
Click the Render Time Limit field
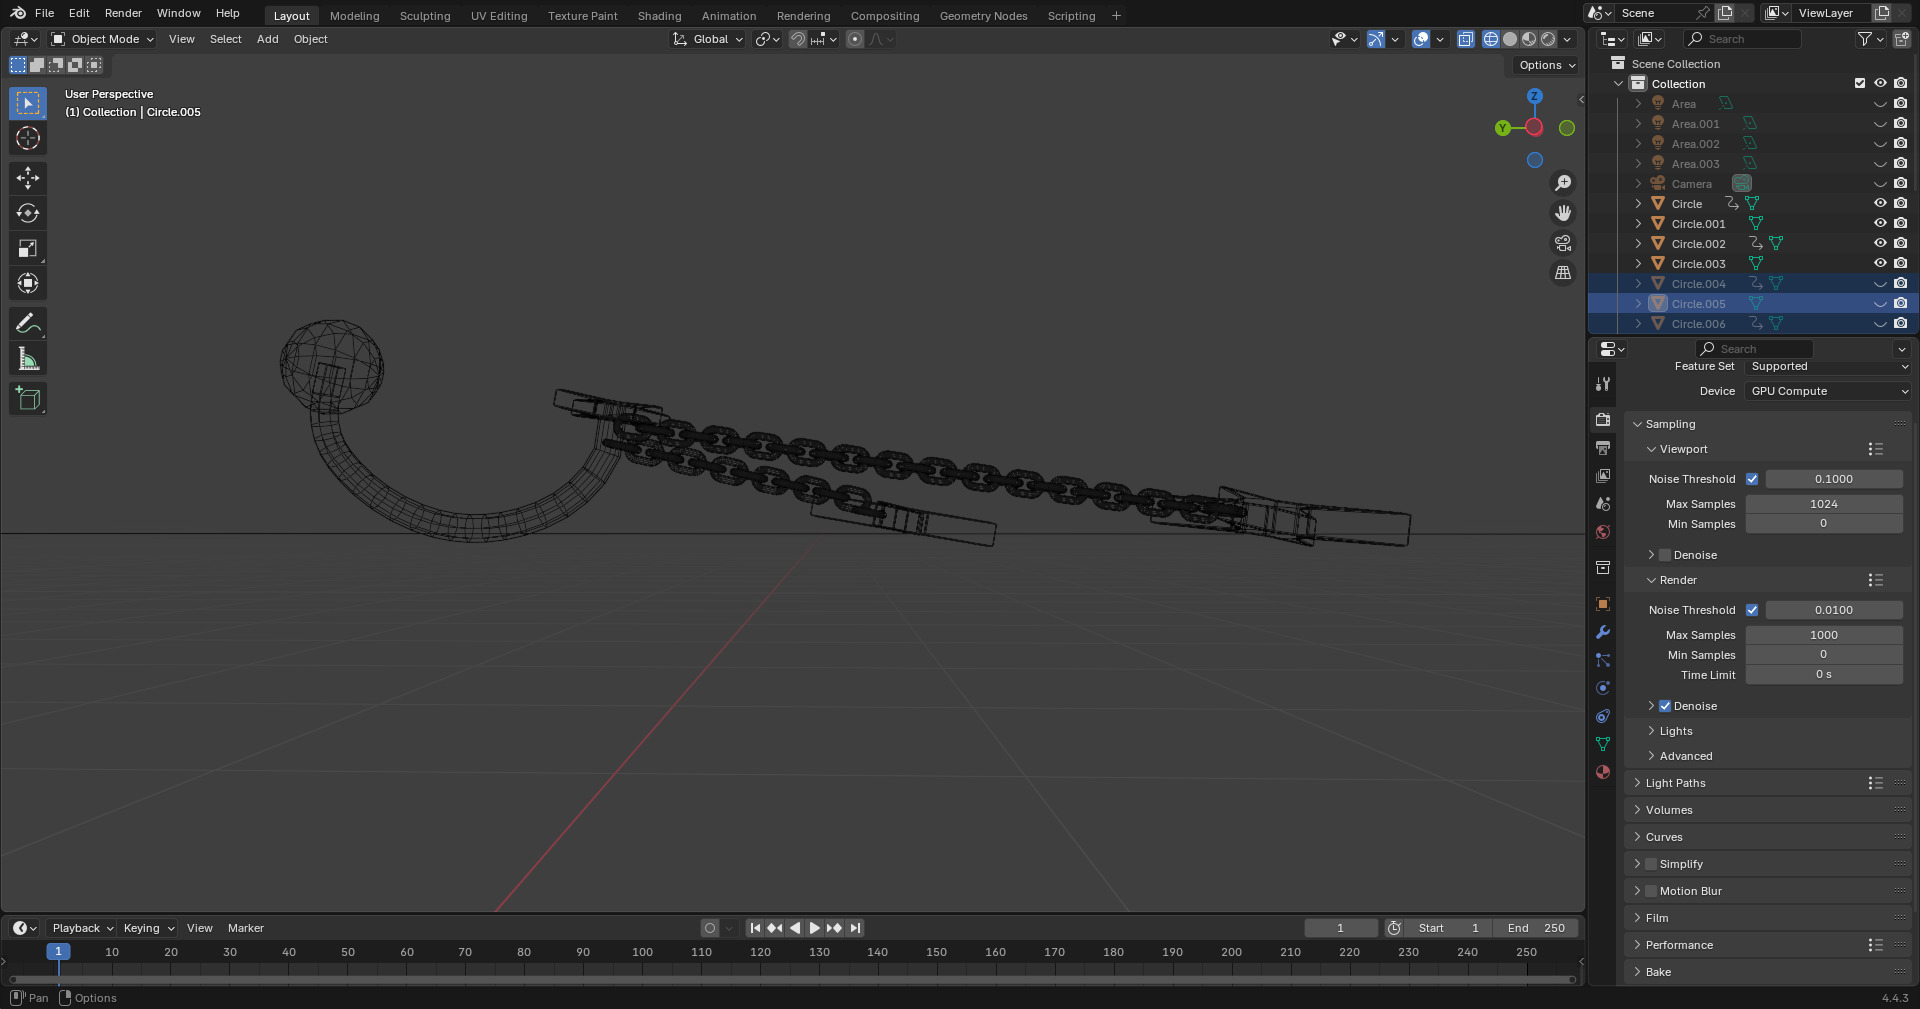1824,675
